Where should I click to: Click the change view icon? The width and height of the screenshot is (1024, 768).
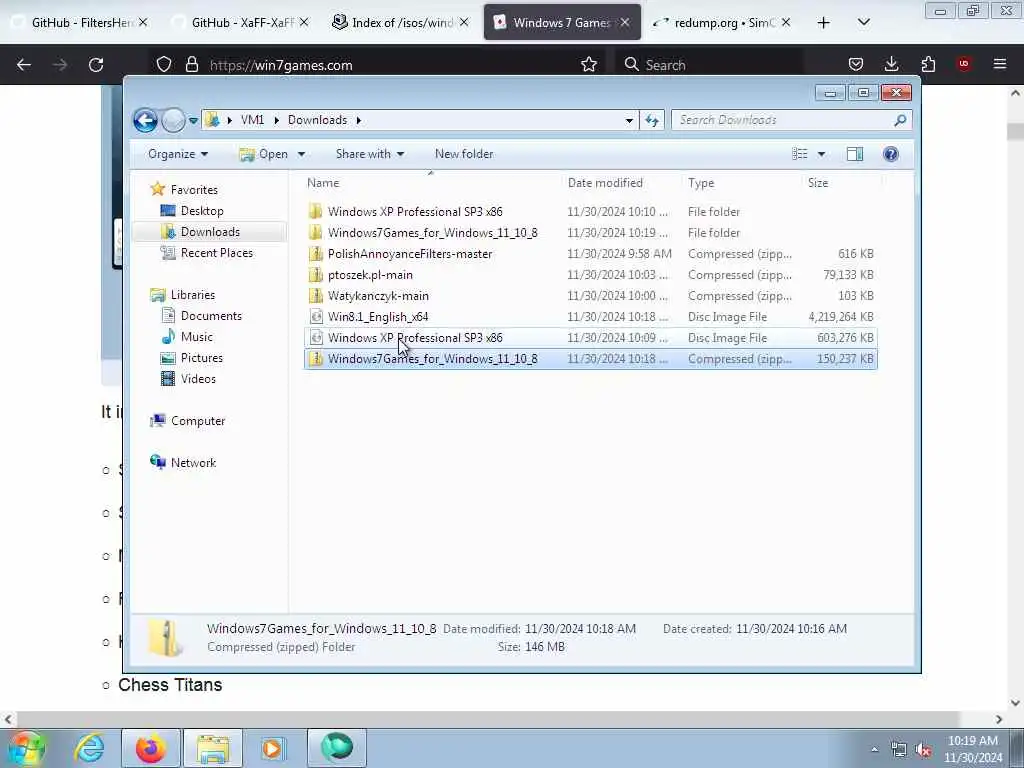click(x=800, y=154)
